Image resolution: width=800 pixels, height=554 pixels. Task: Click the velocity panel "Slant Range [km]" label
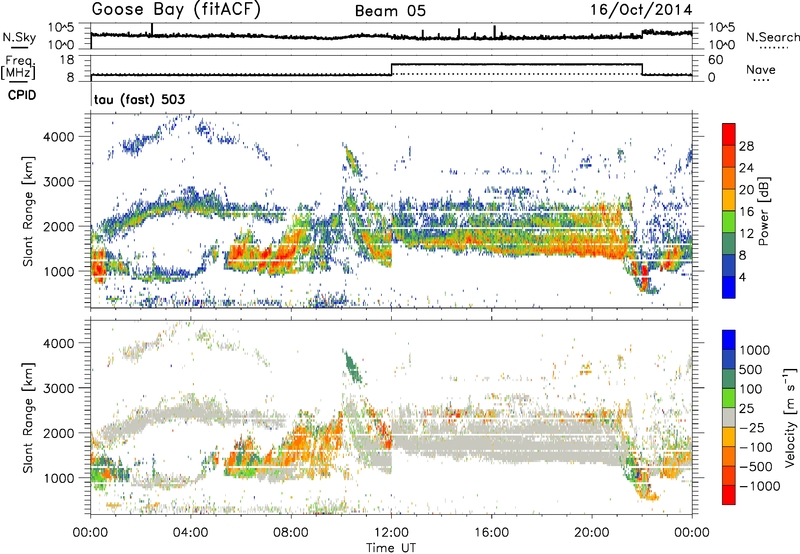[x=28, y=417]
